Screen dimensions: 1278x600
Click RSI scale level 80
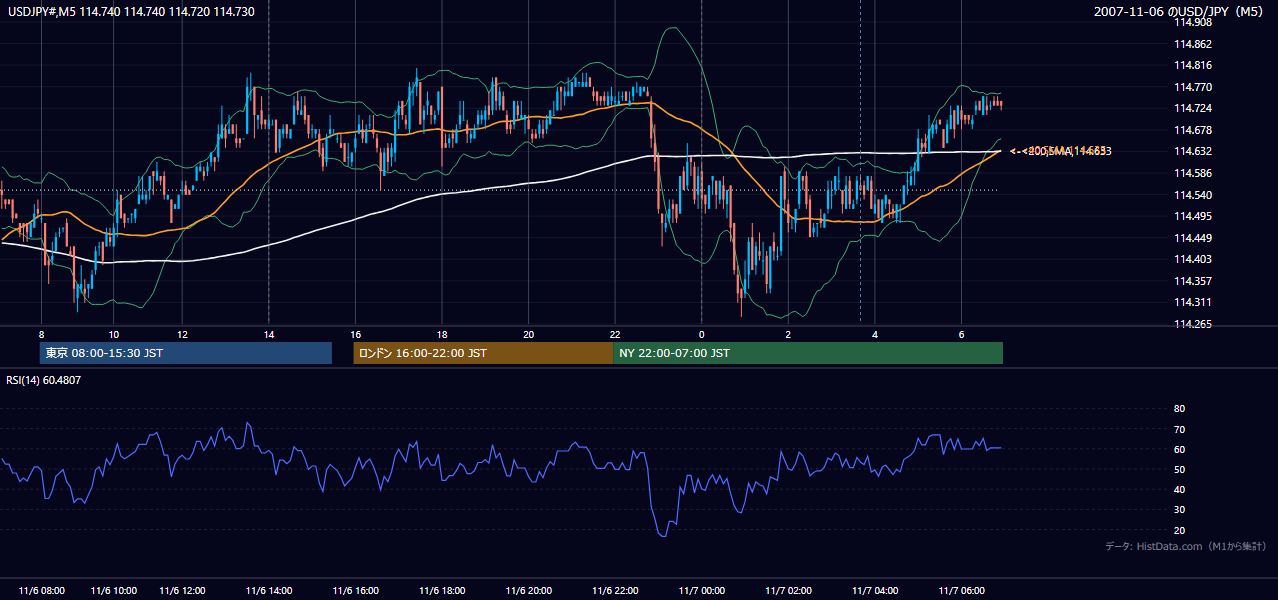coord(1179,409)
